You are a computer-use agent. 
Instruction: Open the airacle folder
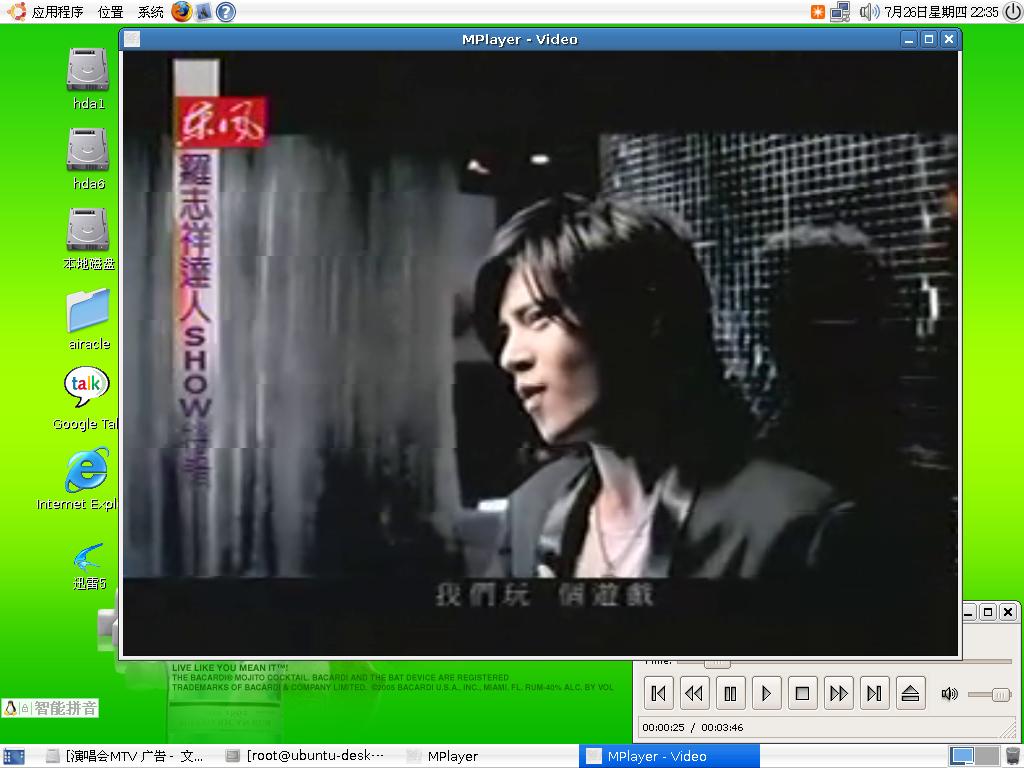(88, 319)
